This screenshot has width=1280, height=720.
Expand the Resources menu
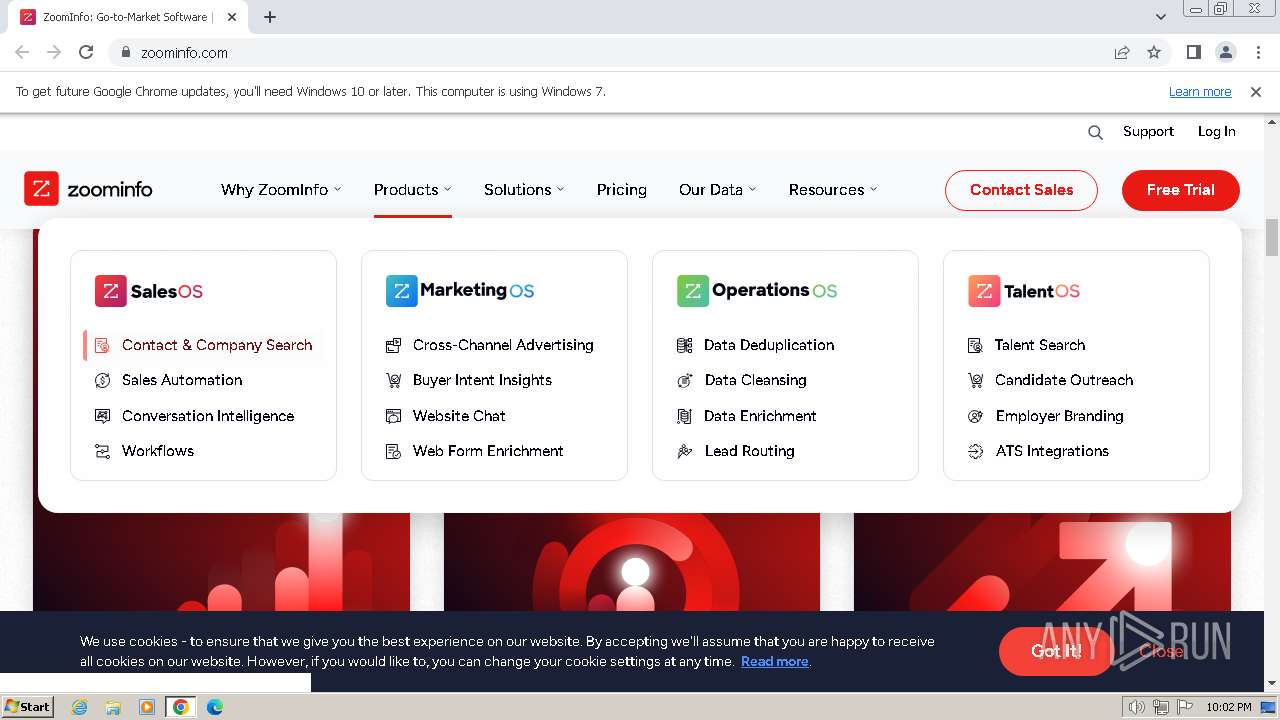coord(833,189)
